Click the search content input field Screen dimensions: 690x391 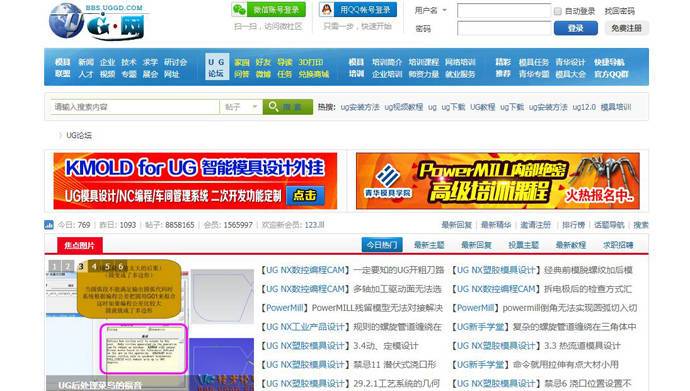click(x=135, y=107)
